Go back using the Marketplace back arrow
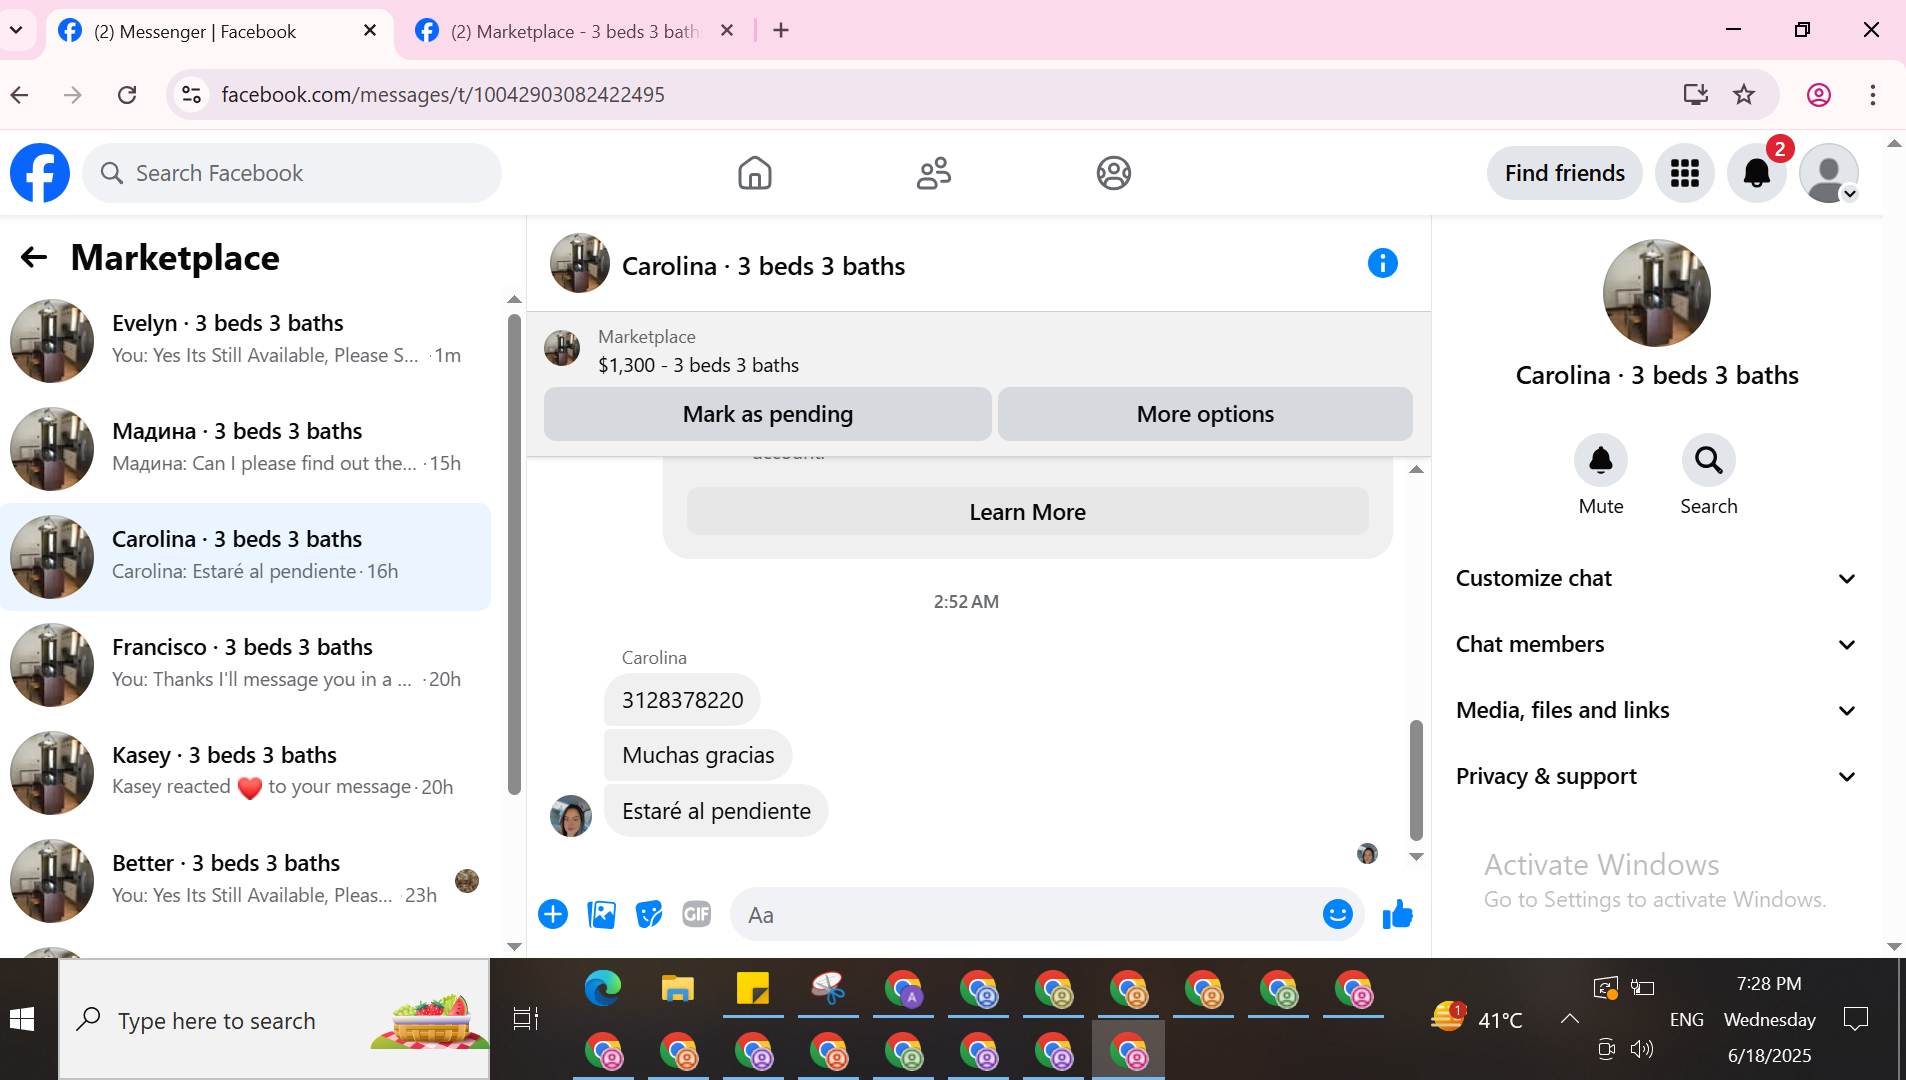This screenshot has height=1080, width=1906. coord(34,258)
